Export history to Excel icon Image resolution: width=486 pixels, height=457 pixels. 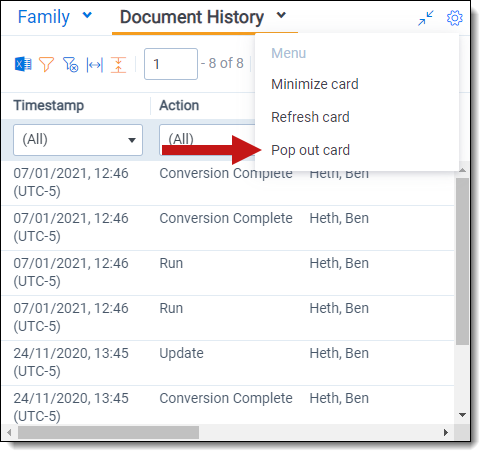coord(23,64)
